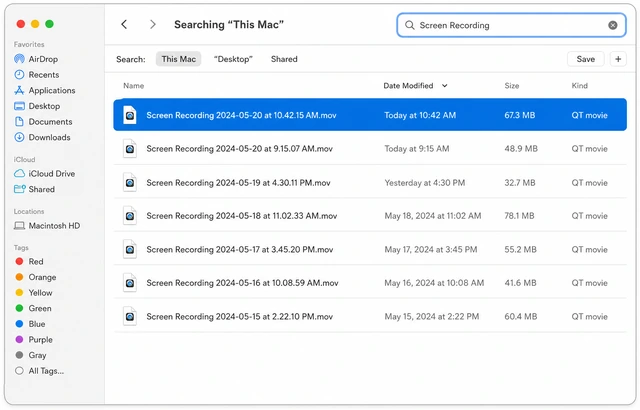The width and height of the screenshot is (640, 410).
Task: Set search scope to "Desktop"
Action: [233, 59]
